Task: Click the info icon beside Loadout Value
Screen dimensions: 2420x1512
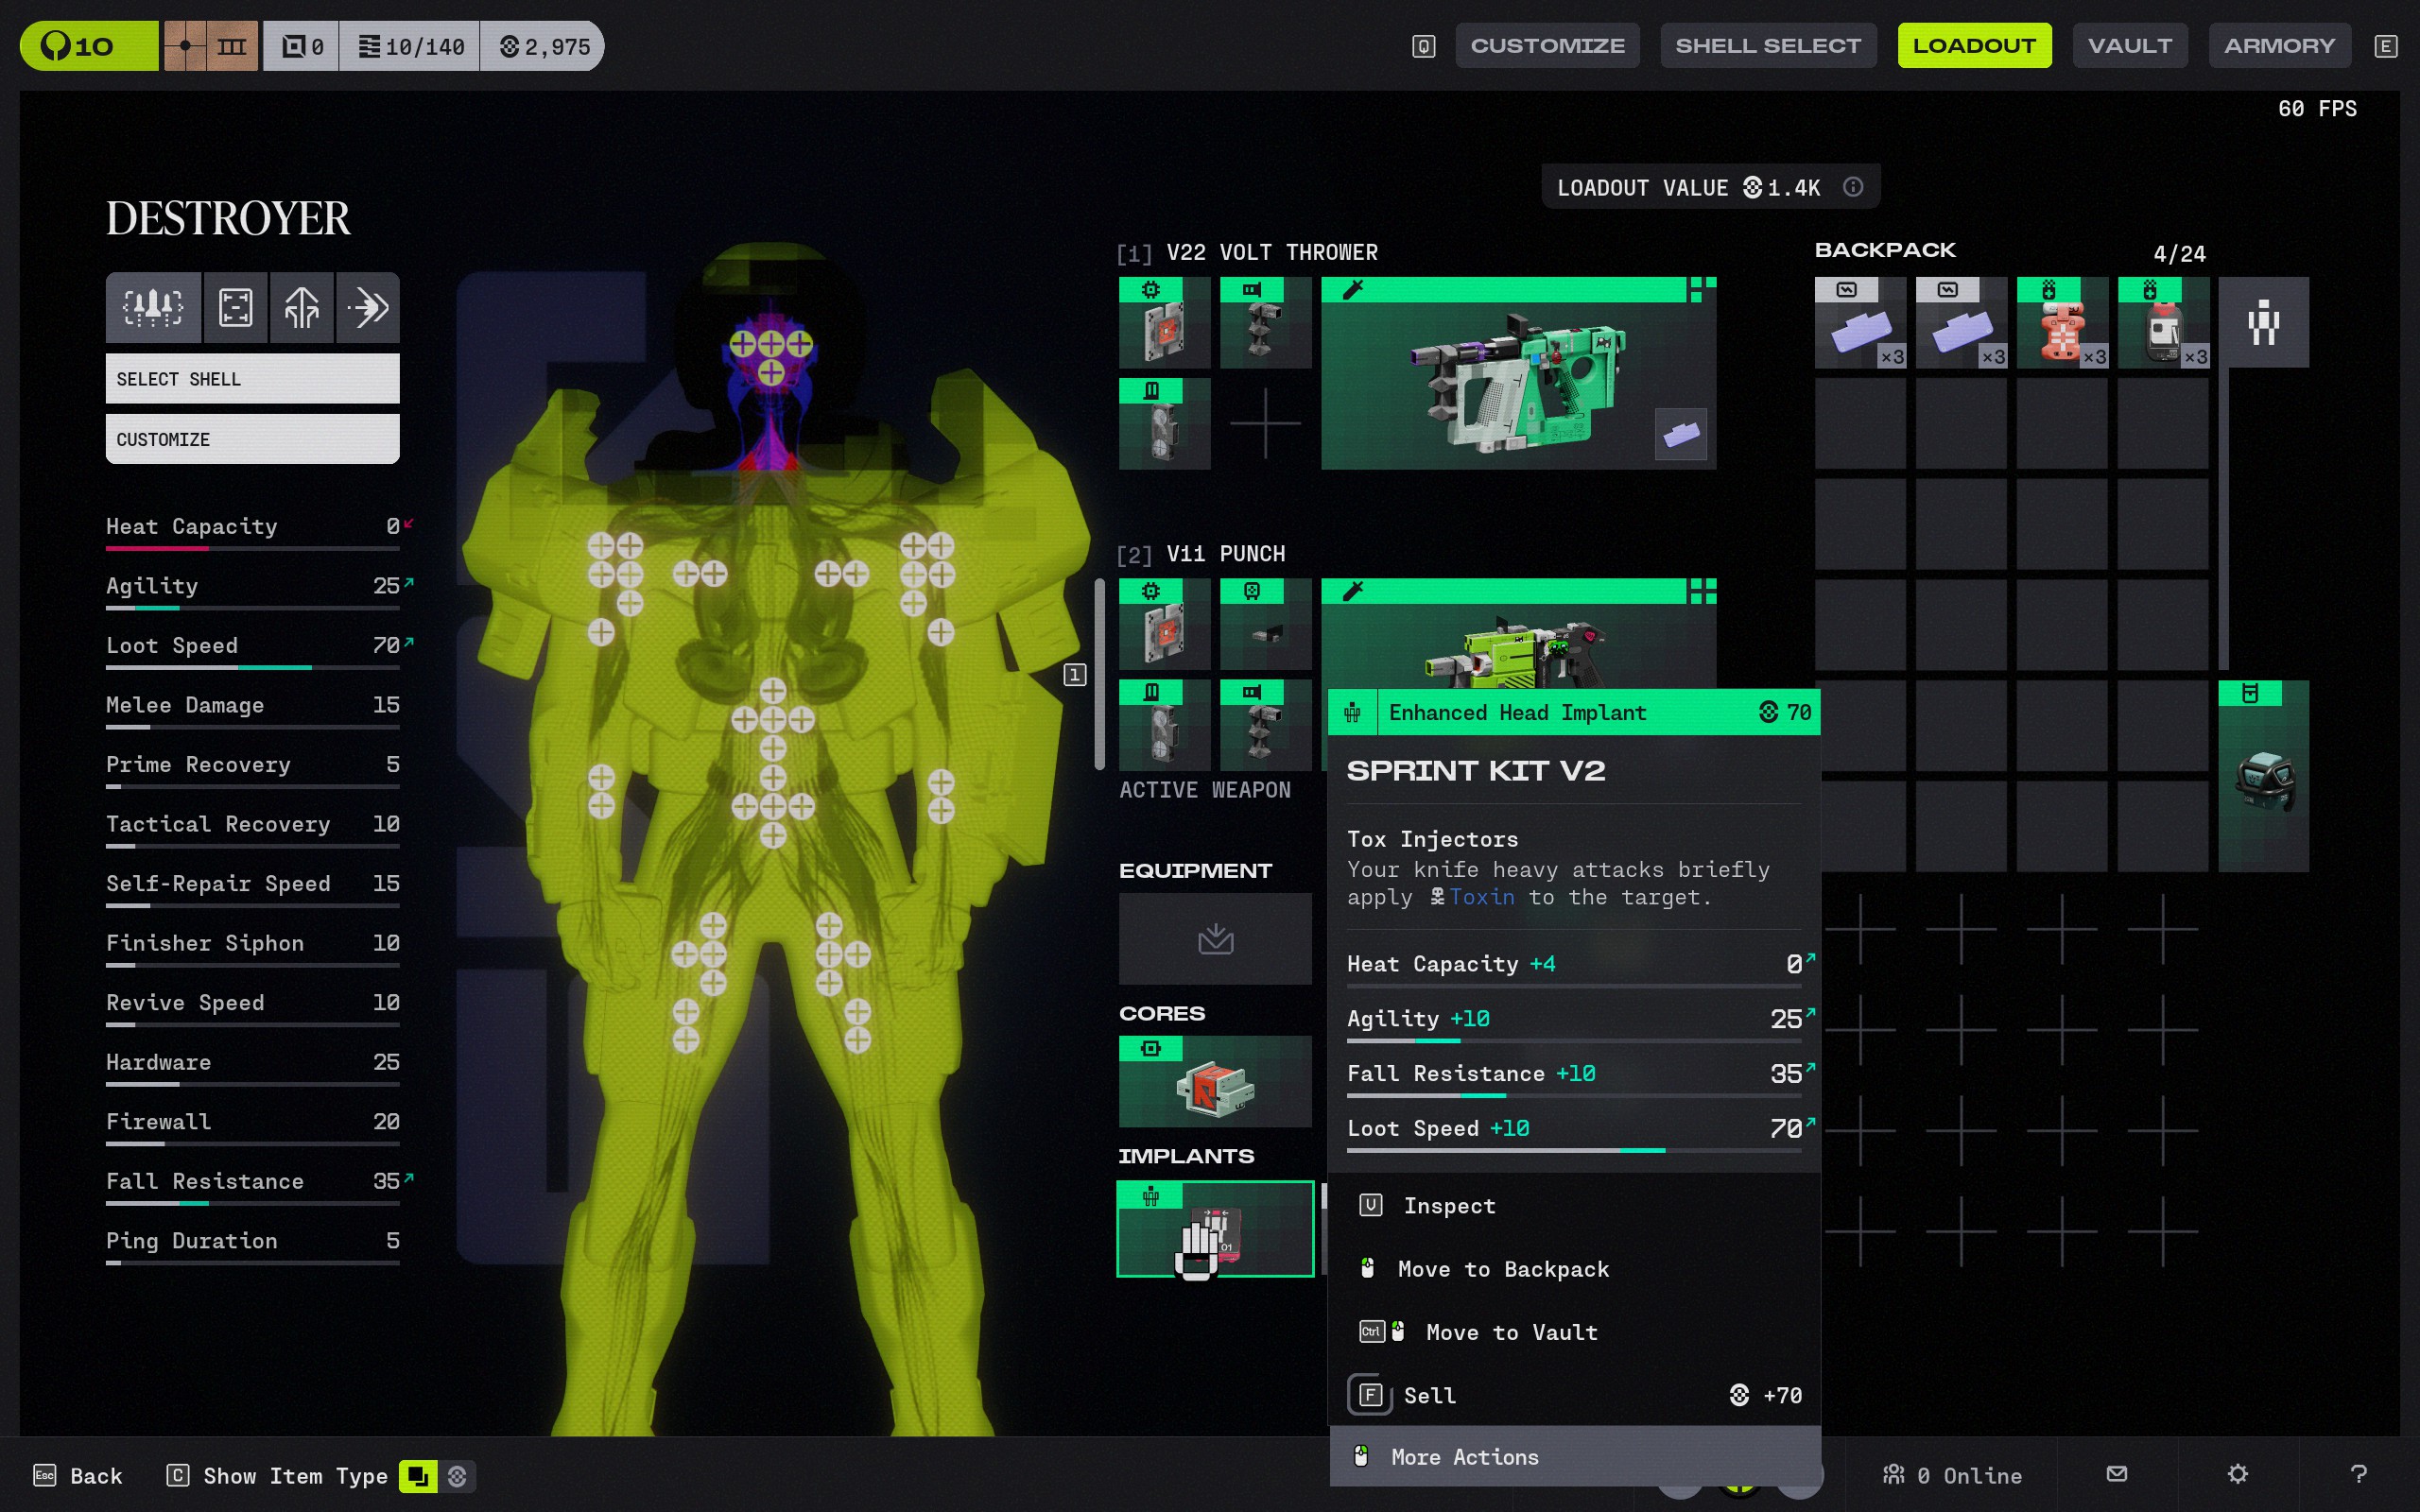Action: (1853, 187)
